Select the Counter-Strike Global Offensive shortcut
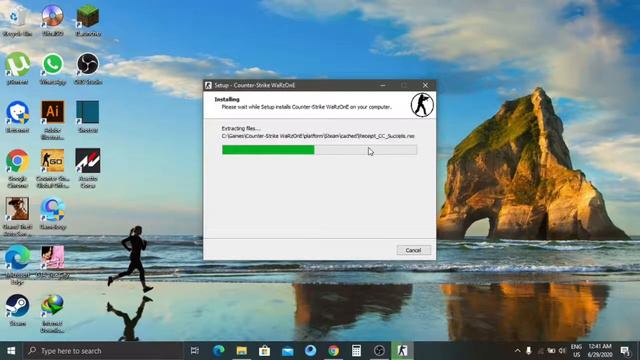The width and height of the screenshot is (640, 360). point(53,168)
